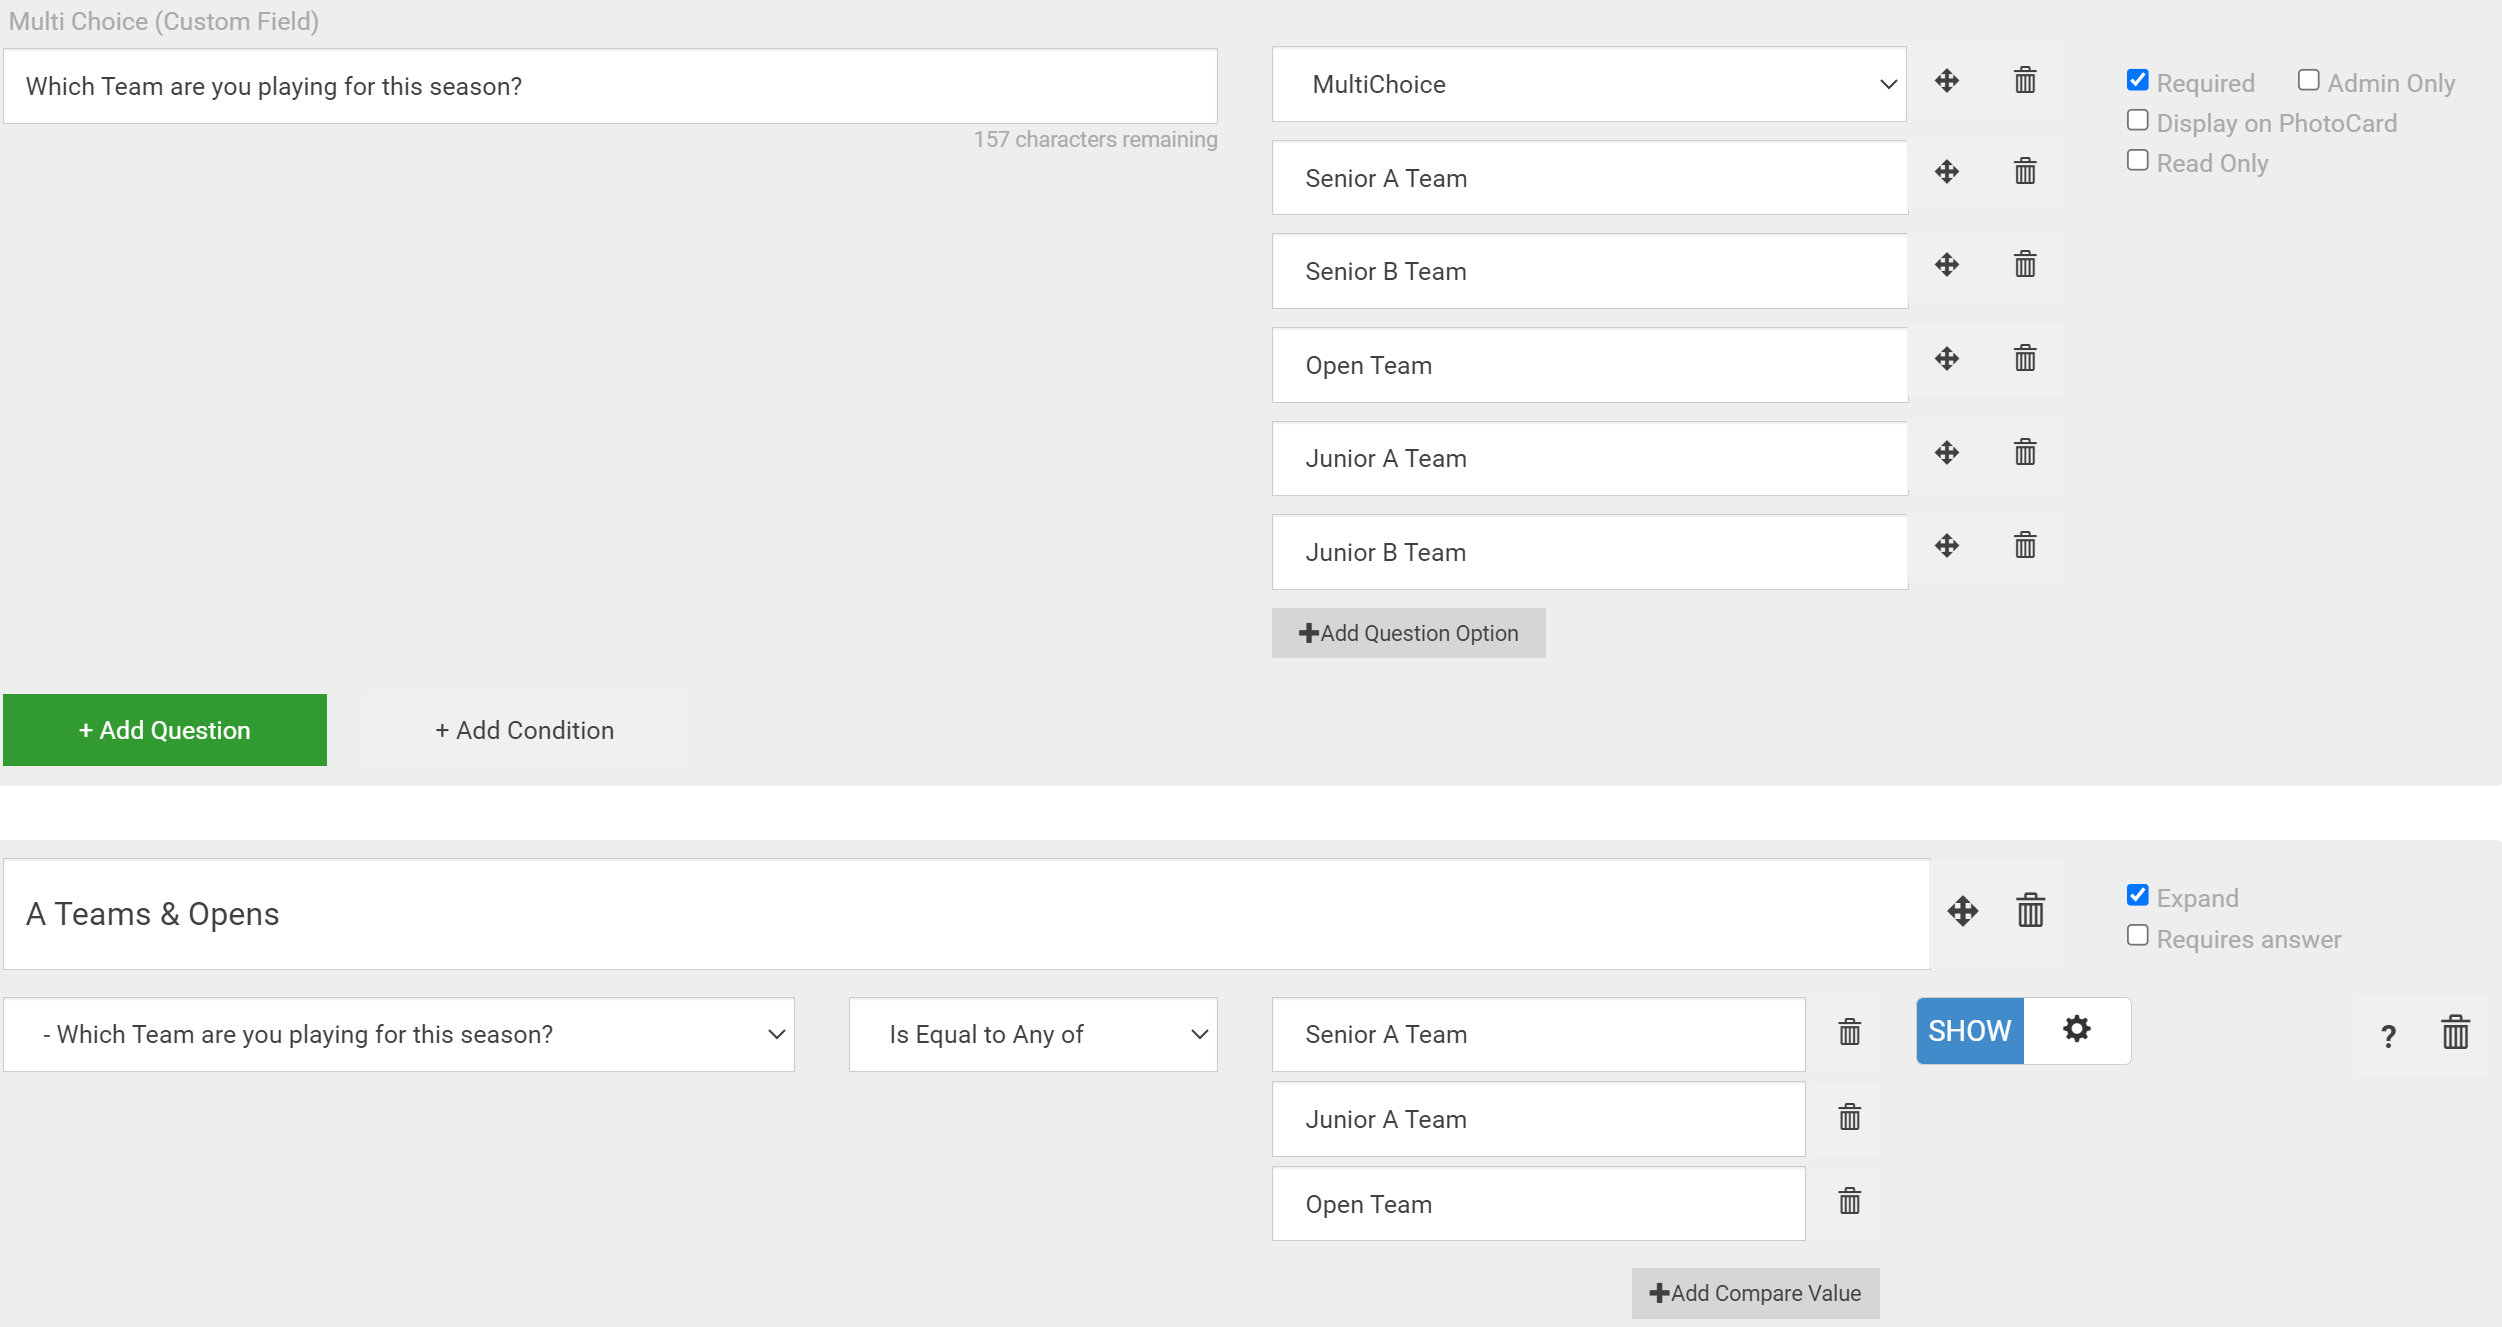Delete the Senior A Team question option
The height and width of the screenshot is (1327, 2502).
(2024, 172)
